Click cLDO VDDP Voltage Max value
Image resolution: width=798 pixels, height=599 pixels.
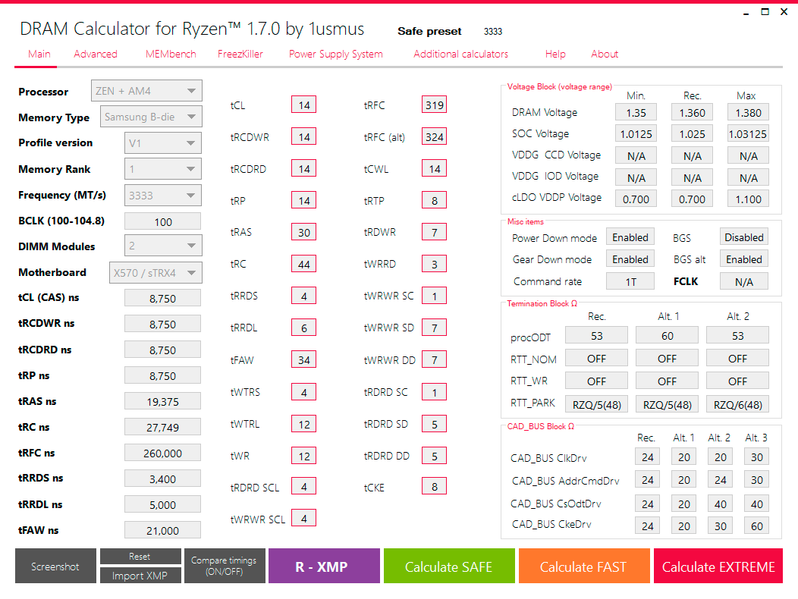click(x=748, y=199)
